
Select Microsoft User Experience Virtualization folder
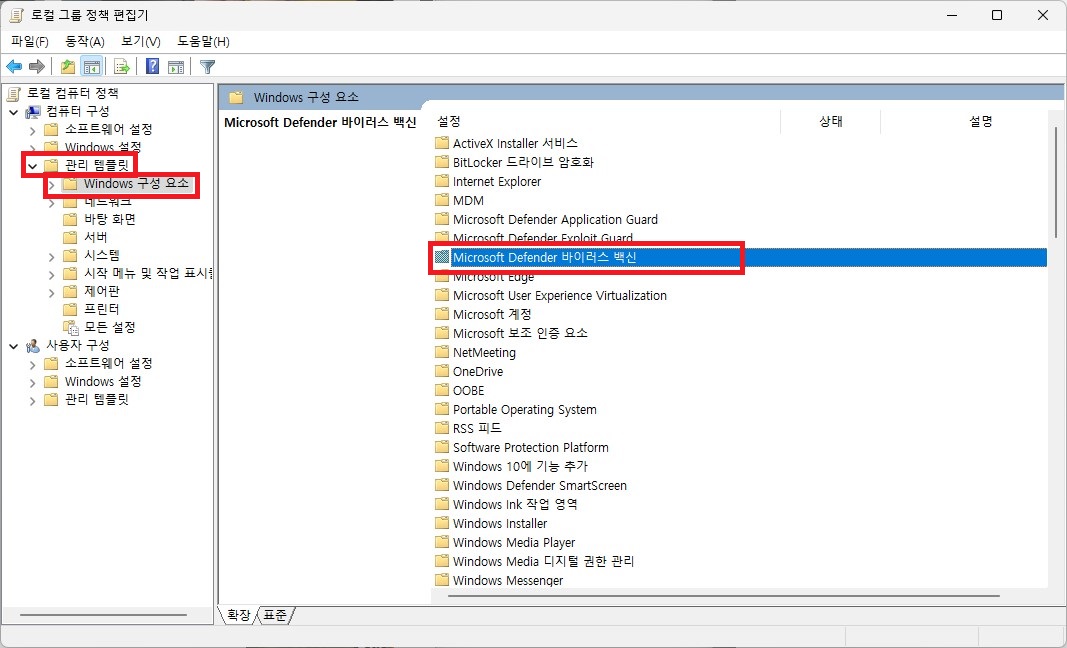point(560,295)
